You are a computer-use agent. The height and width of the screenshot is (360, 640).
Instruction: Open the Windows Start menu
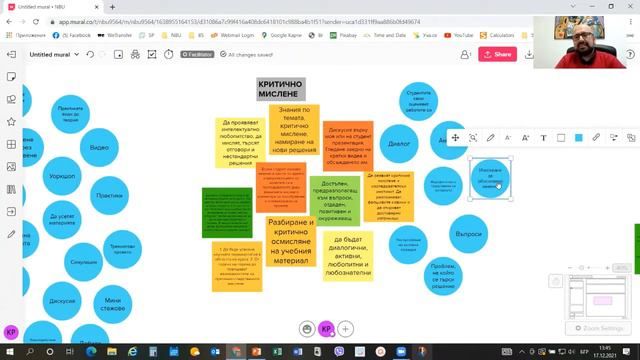pyautogui.click(x=9, y=351)
